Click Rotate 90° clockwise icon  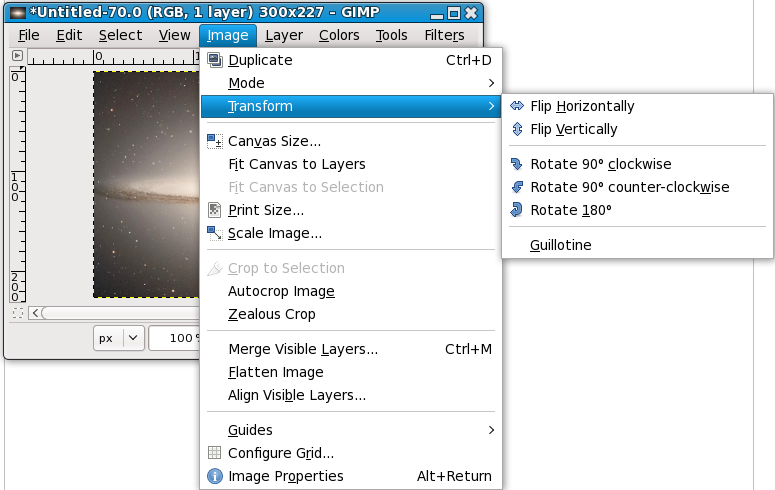tap(516, 164)
